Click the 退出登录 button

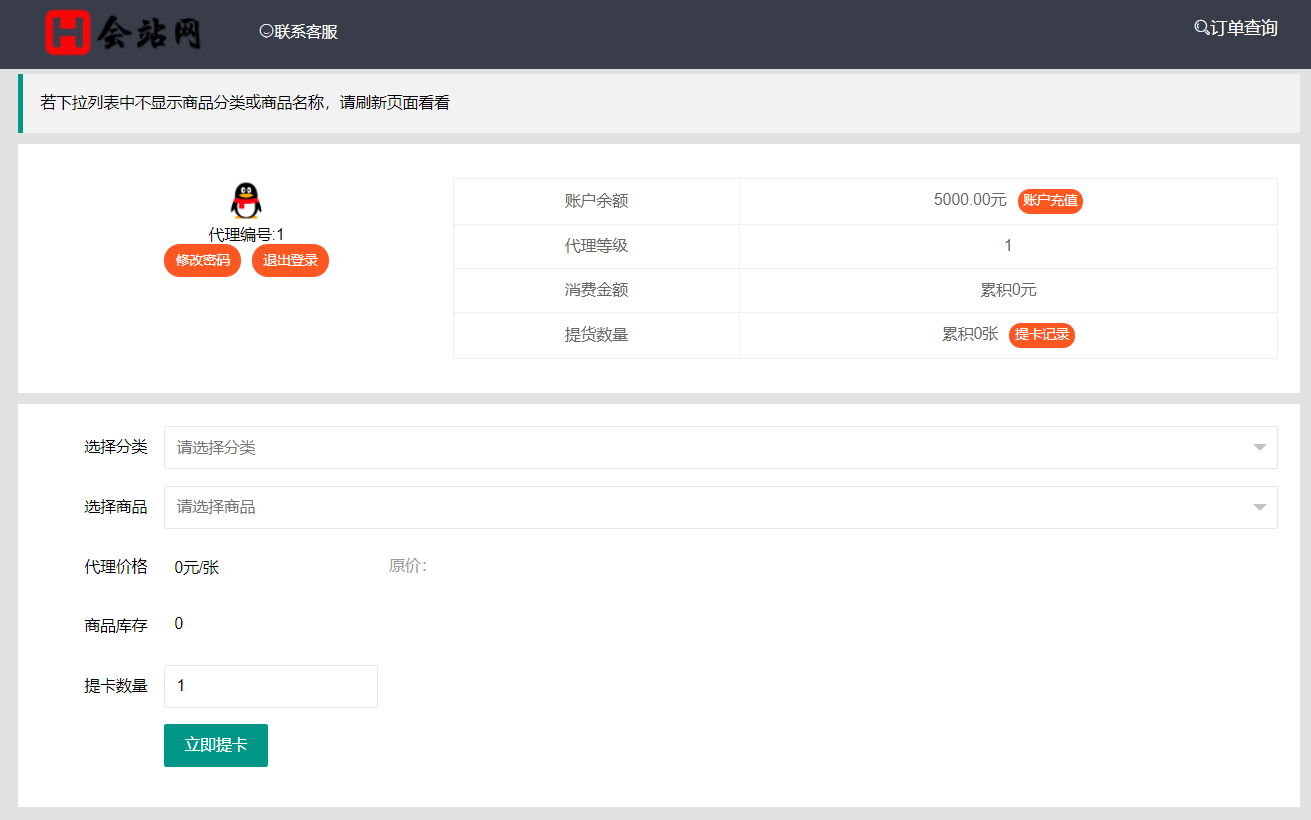290,260
